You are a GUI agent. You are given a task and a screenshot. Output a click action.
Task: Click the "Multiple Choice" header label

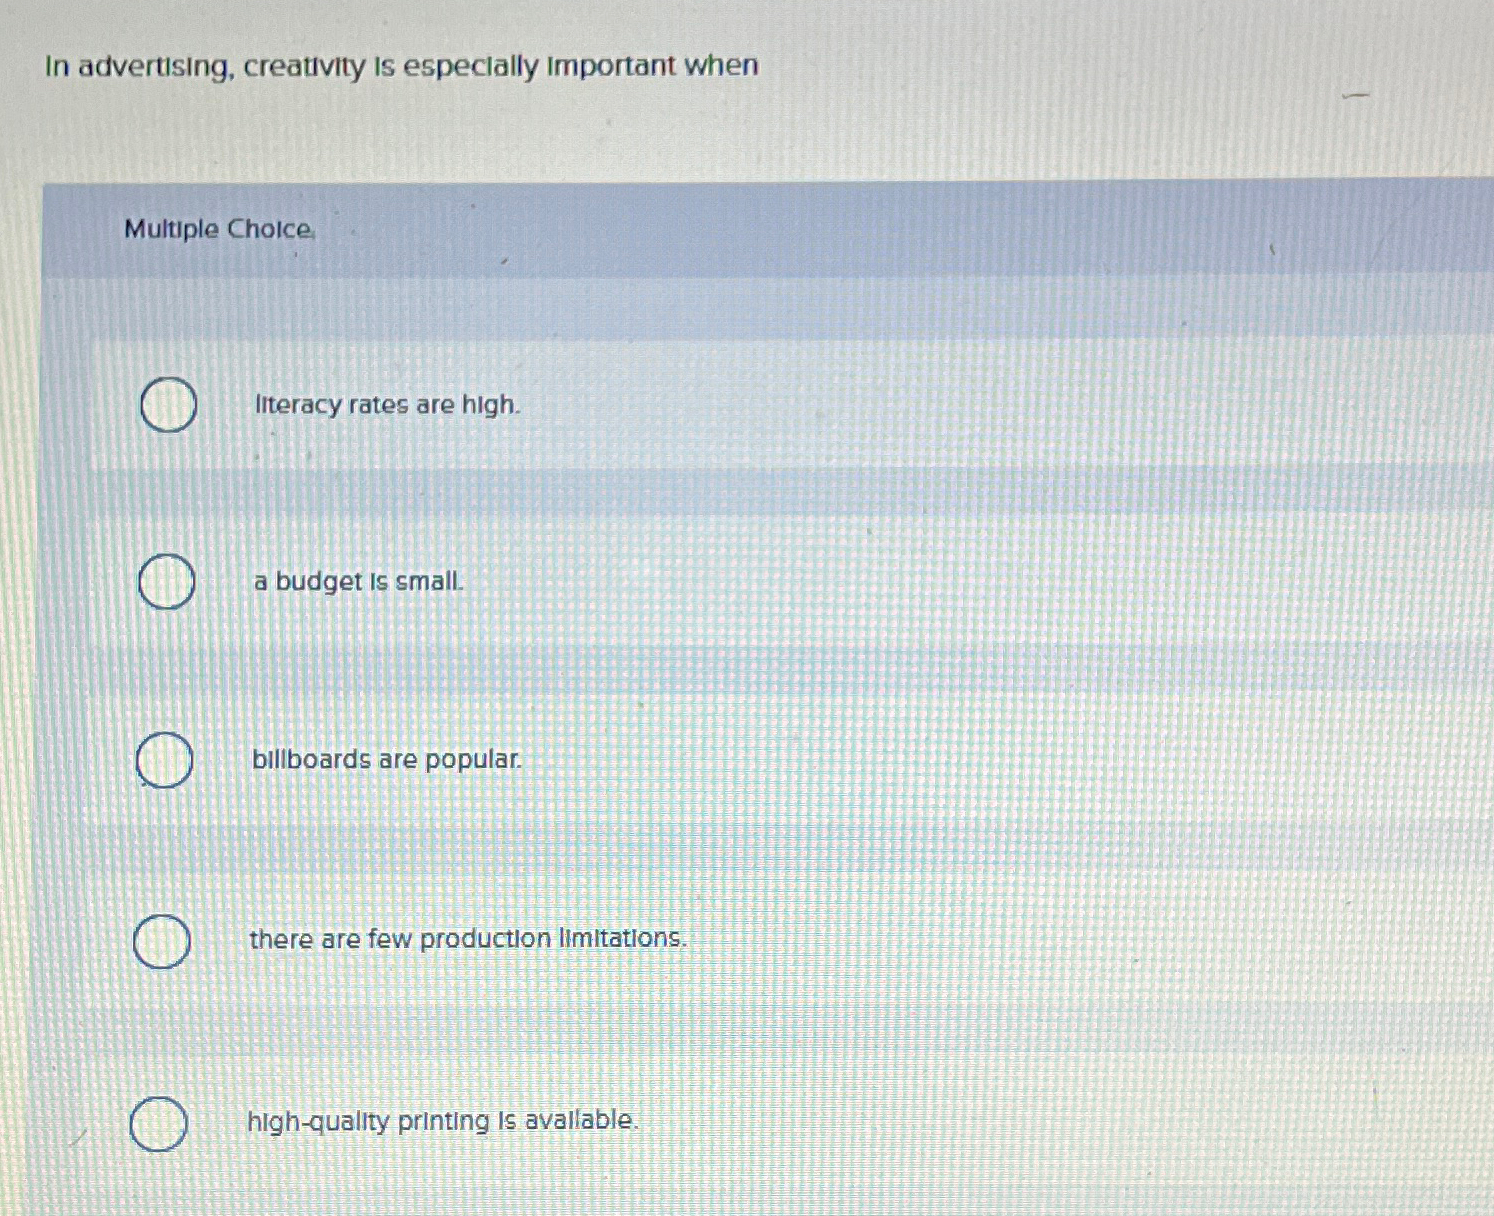tap(216, 230)
